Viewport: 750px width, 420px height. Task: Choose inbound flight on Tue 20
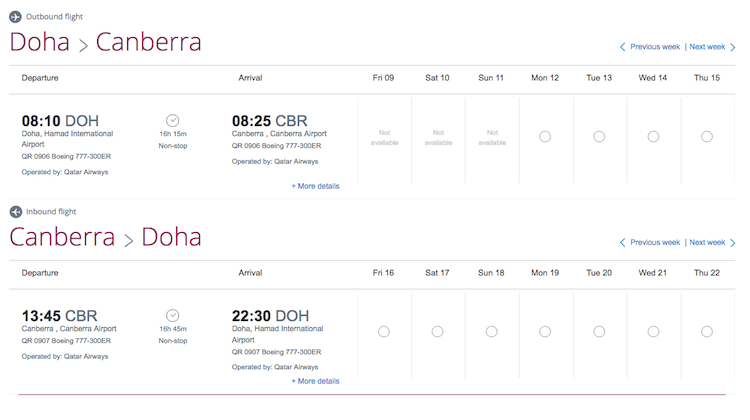[599, 332]
